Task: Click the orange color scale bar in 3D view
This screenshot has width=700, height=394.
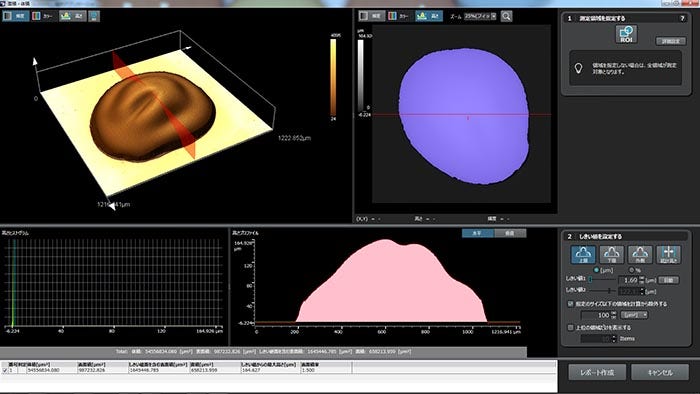Action: pos(333,76)
